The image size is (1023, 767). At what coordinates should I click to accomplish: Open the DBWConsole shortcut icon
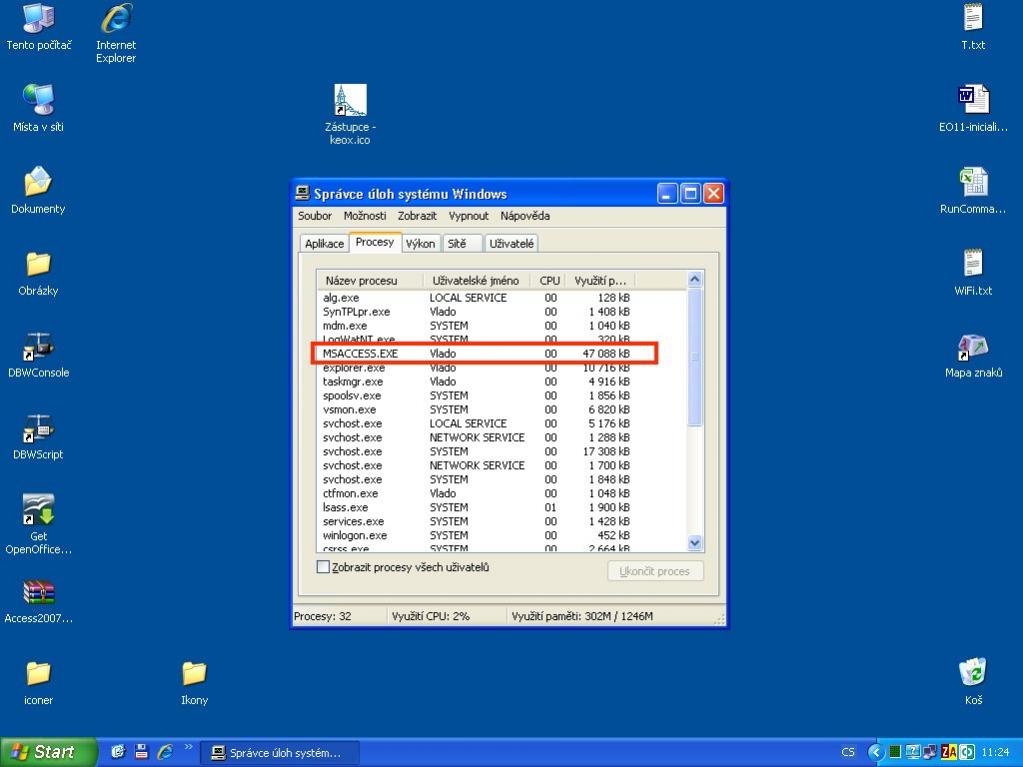click(x=38, y=347)
